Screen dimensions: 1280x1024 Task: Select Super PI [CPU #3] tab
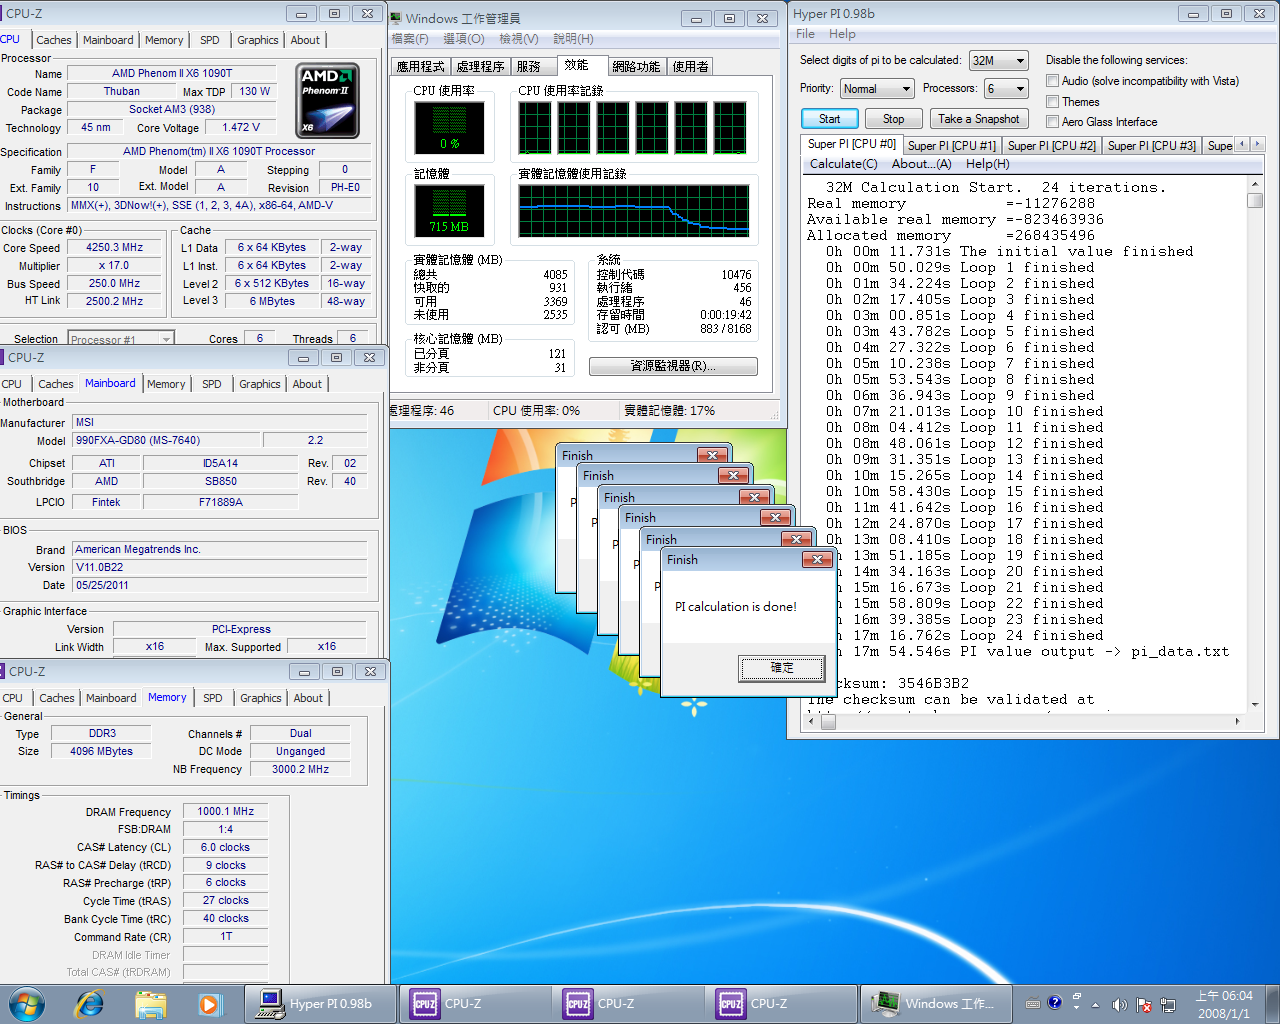click(x=1151, y=146)
